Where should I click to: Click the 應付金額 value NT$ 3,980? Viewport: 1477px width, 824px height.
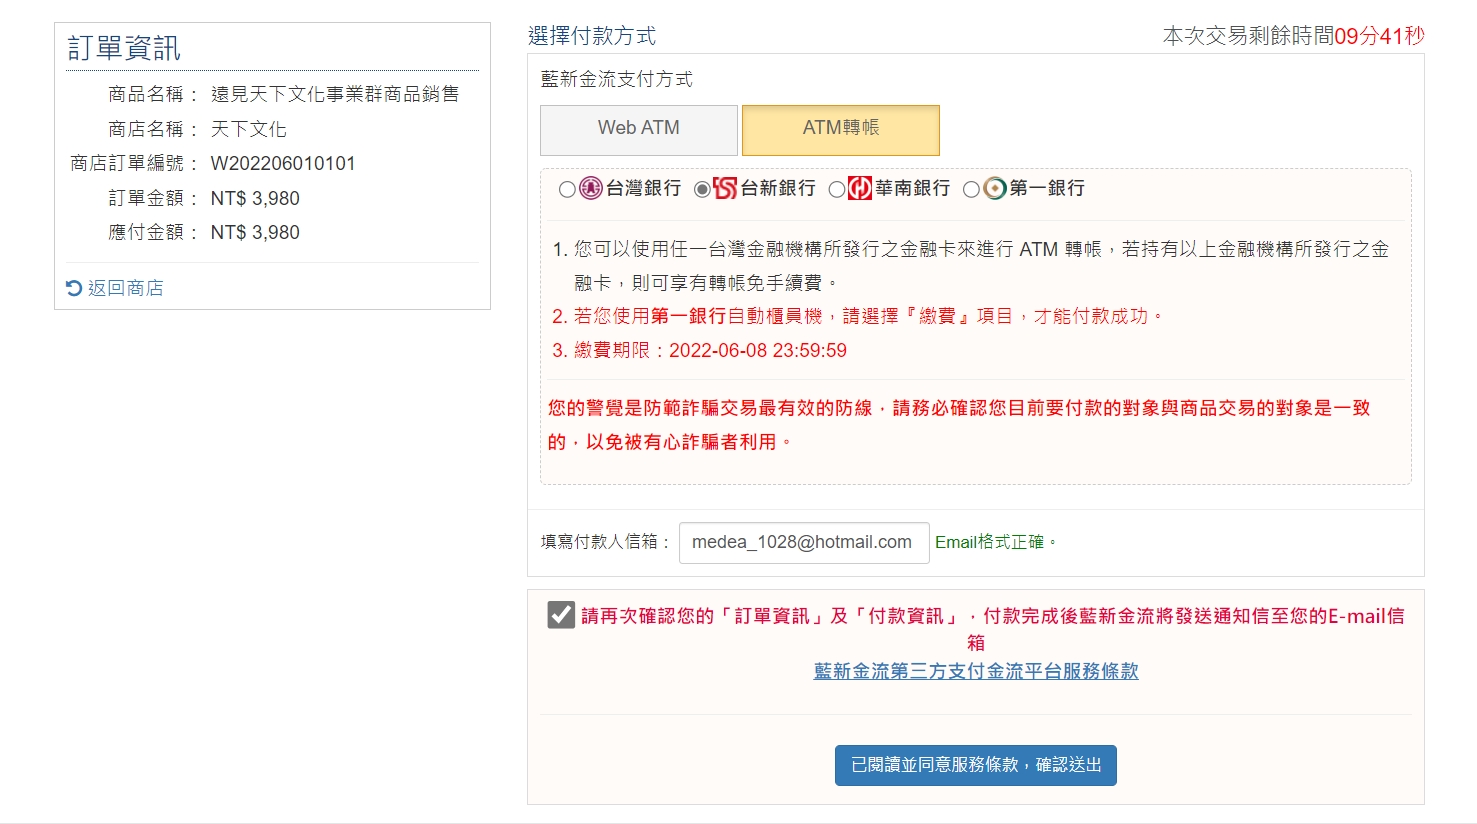255,232
